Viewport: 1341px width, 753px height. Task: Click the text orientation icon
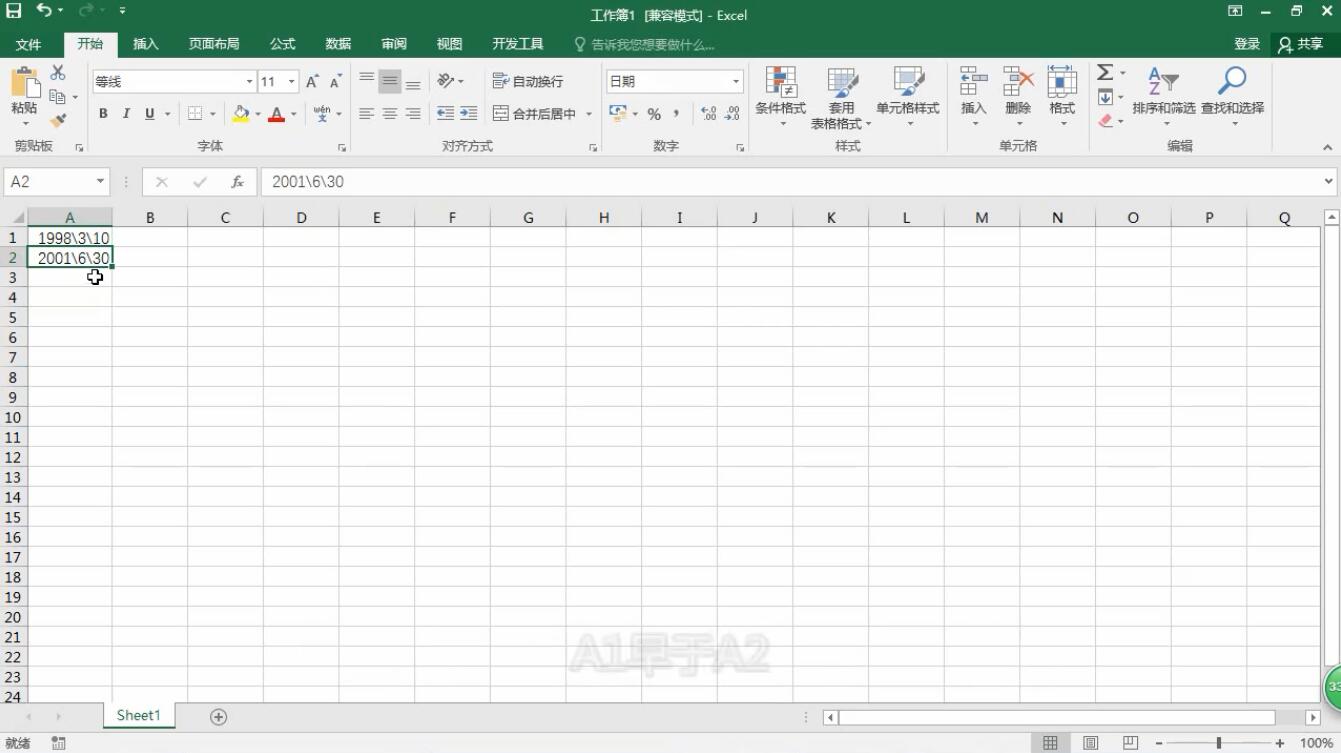coord(445,81)
